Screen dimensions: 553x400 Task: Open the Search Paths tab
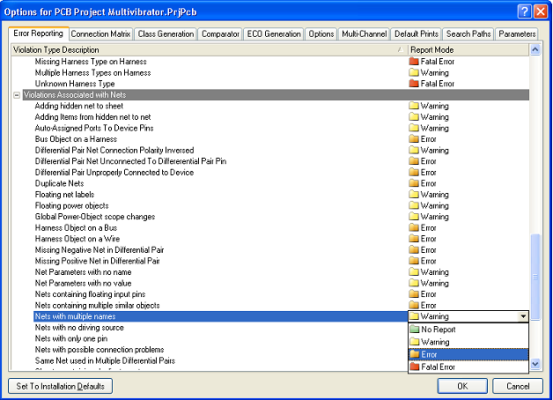[x=468, y=34]
